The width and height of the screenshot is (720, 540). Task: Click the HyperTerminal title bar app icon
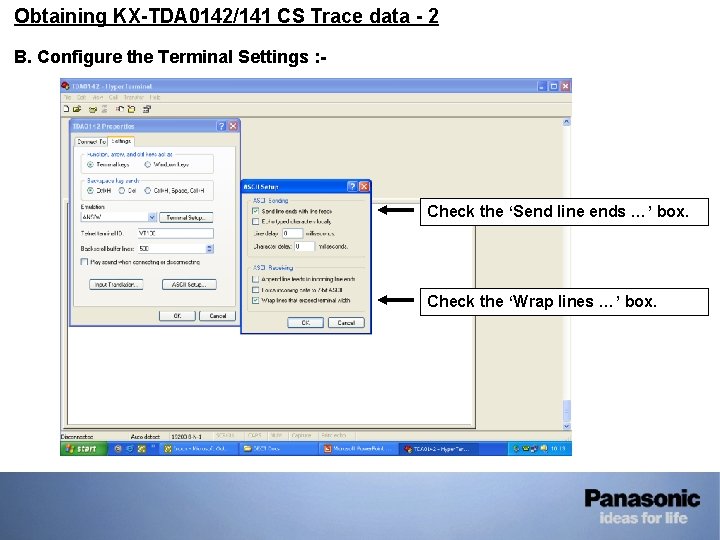click(65, 86)
